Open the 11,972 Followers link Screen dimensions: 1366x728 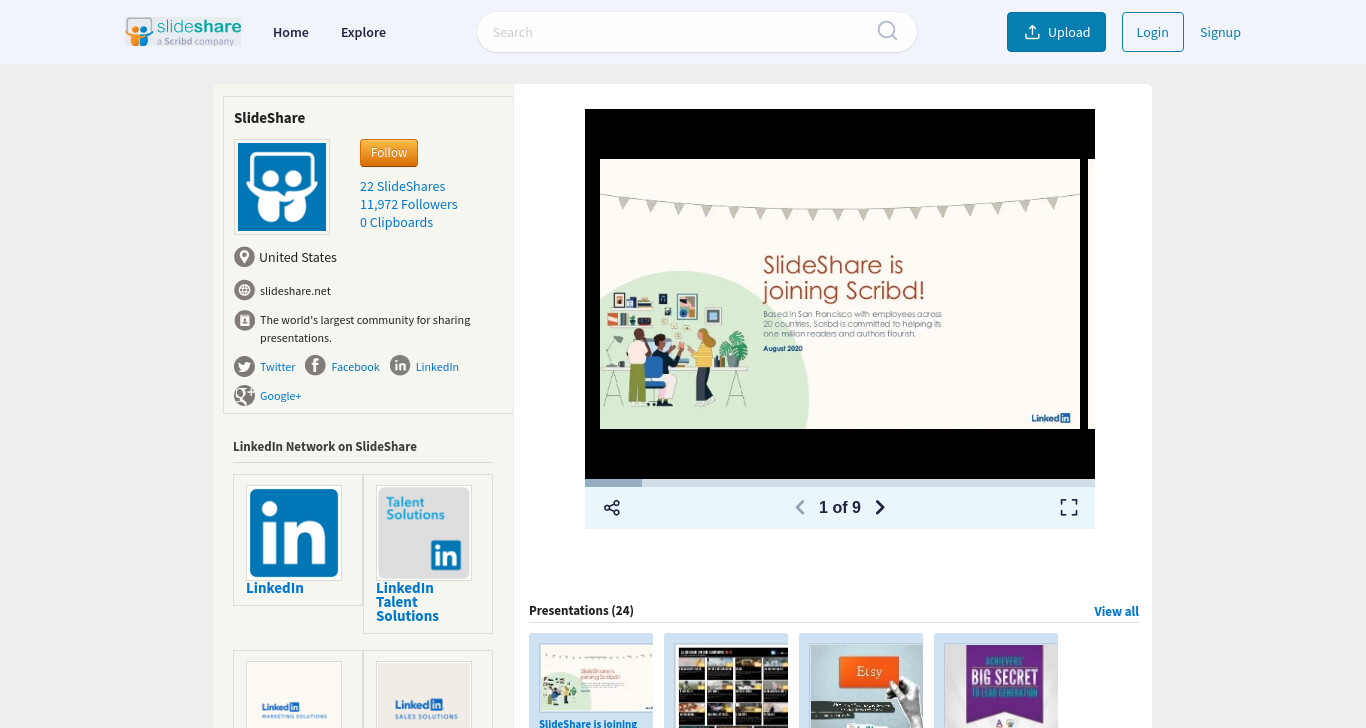point(409,205)
